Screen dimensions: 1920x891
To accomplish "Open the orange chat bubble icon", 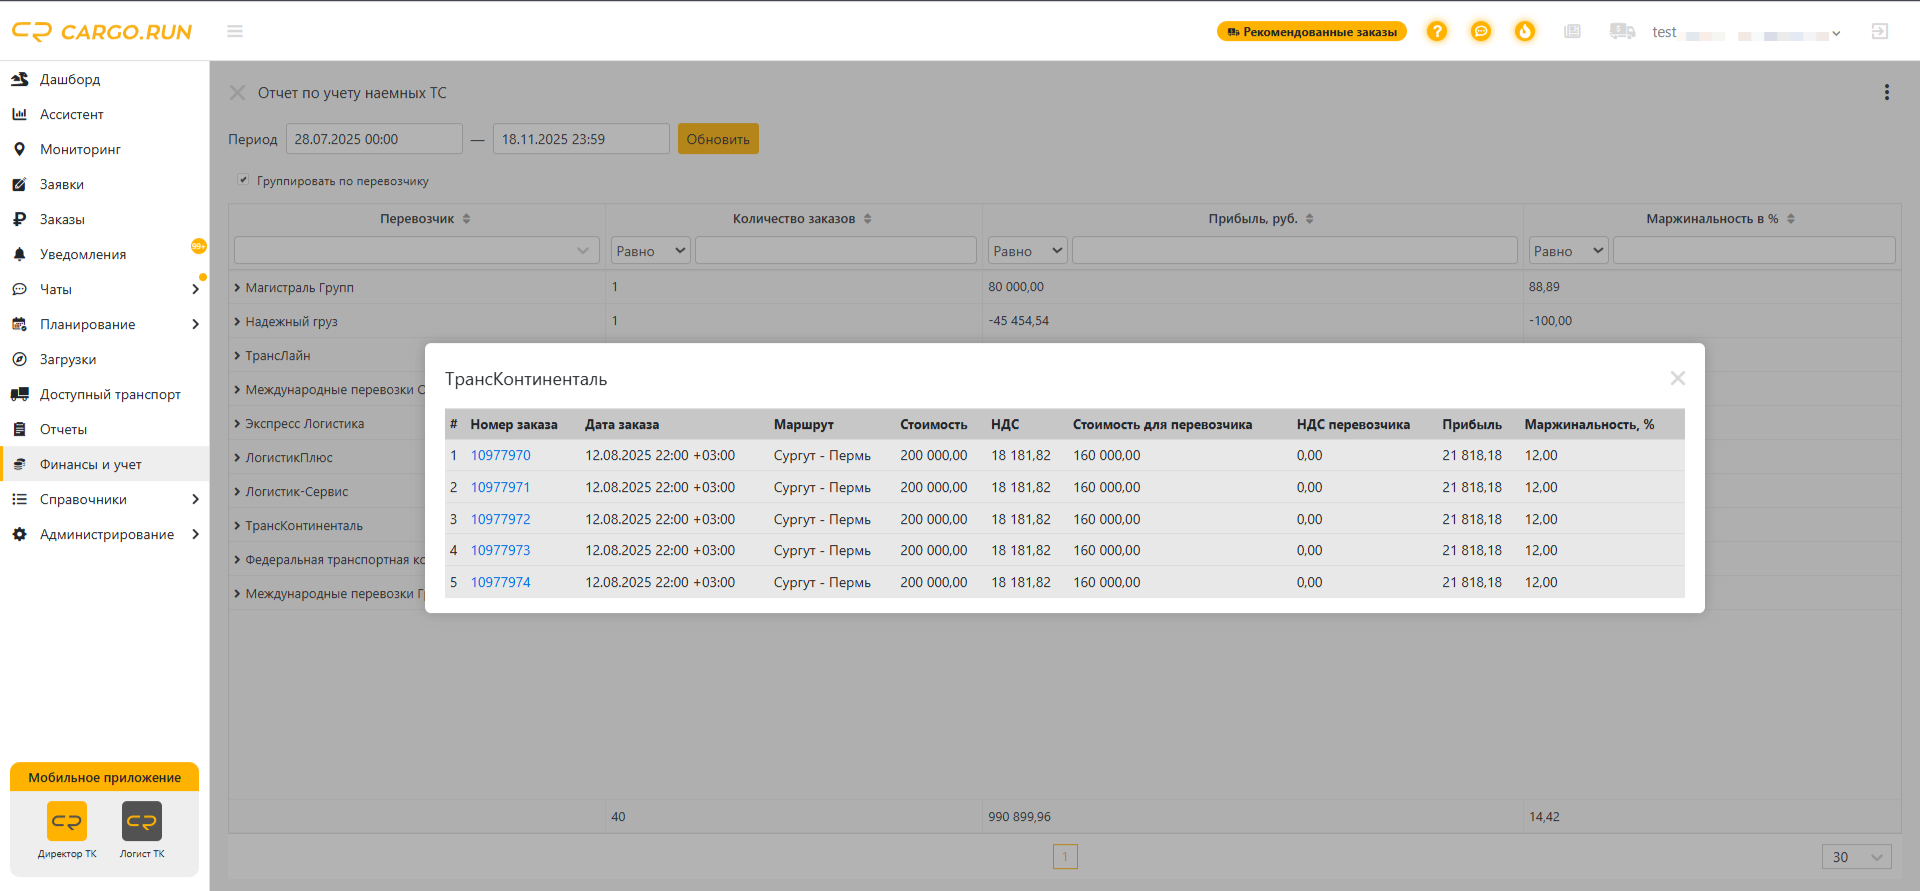I will point(1481,31).
